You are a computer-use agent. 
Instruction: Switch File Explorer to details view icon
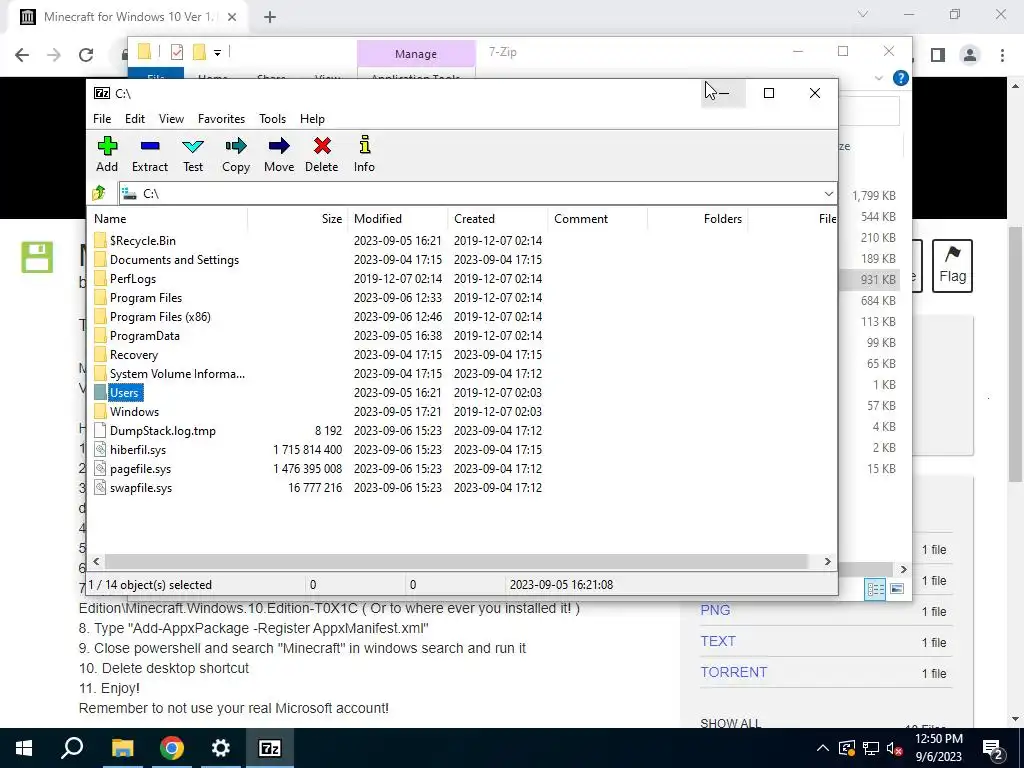[x=875, y=589]
